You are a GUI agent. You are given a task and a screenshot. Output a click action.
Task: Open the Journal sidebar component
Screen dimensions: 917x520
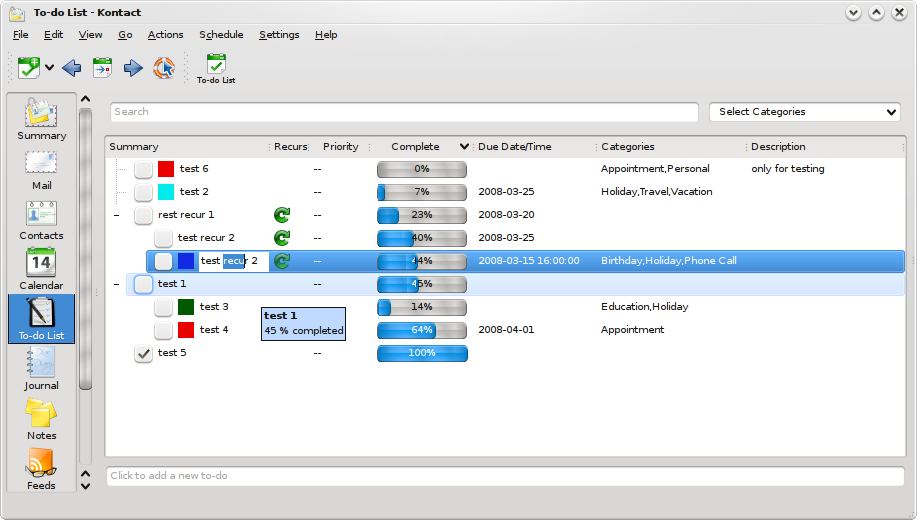pos(42,369)
